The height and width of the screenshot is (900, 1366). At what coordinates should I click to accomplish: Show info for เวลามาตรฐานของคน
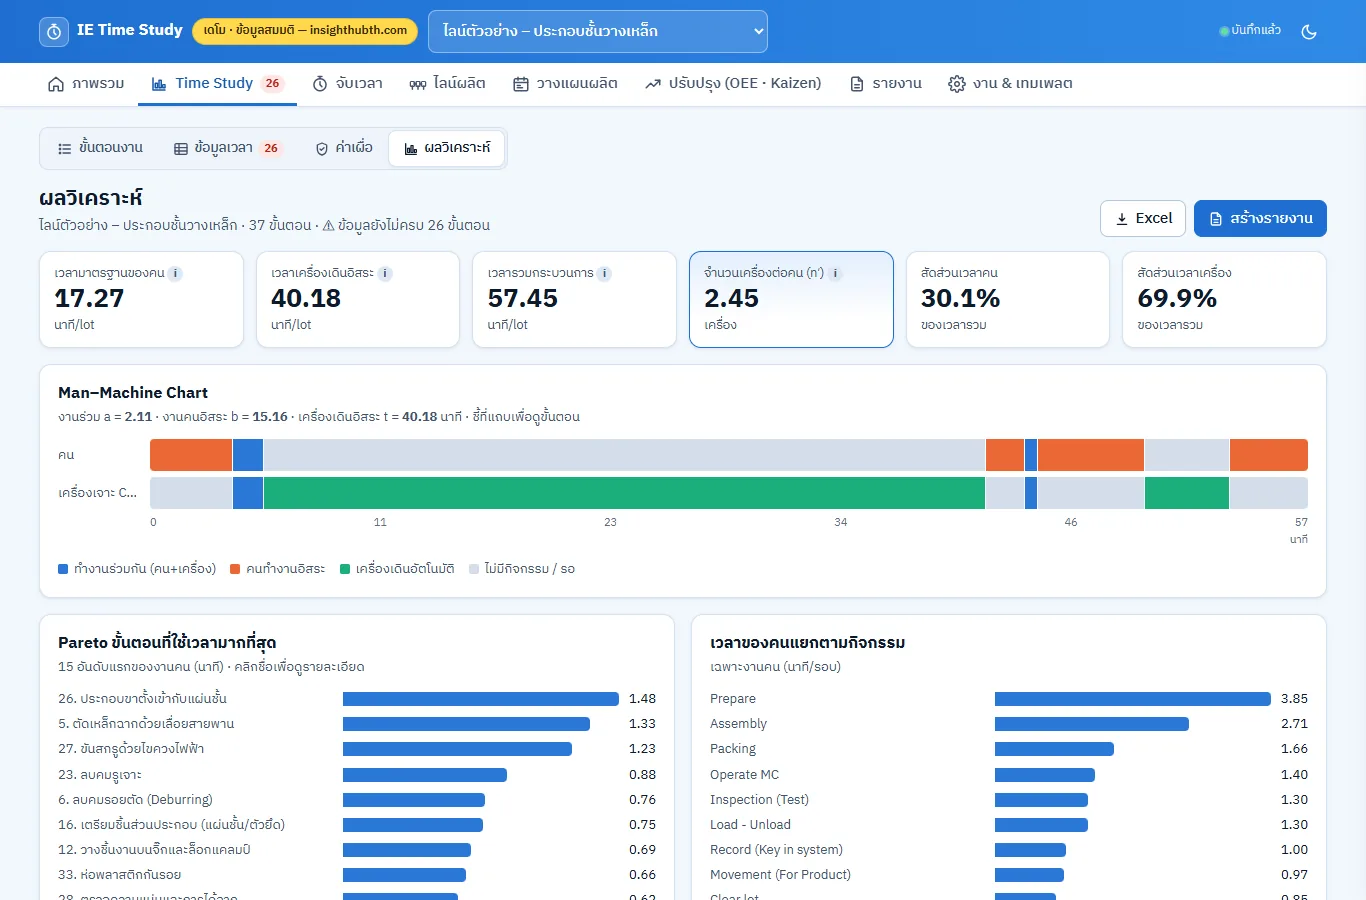point(175,273)
